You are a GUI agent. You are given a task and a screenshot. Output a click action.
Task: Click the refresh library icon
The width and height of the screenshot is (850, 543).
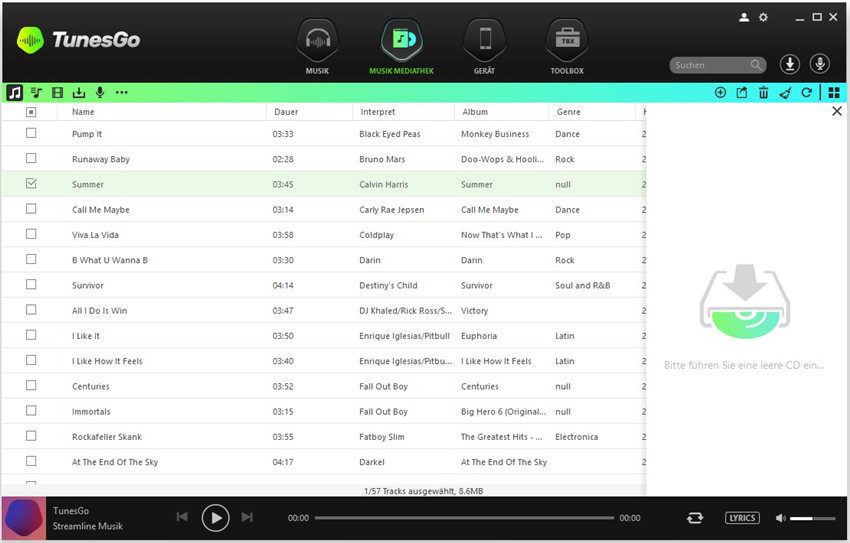[807, 93]
